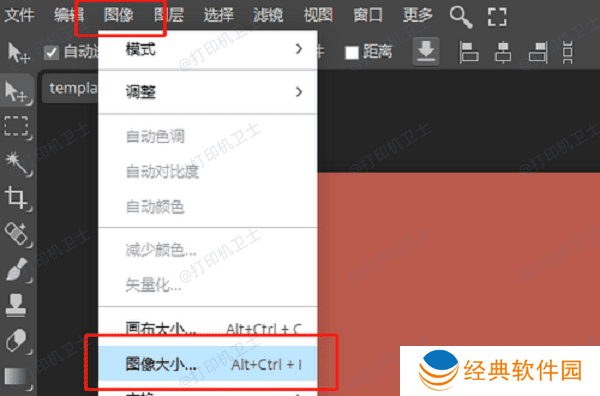Click the 矢量化... menu entry

208,285
